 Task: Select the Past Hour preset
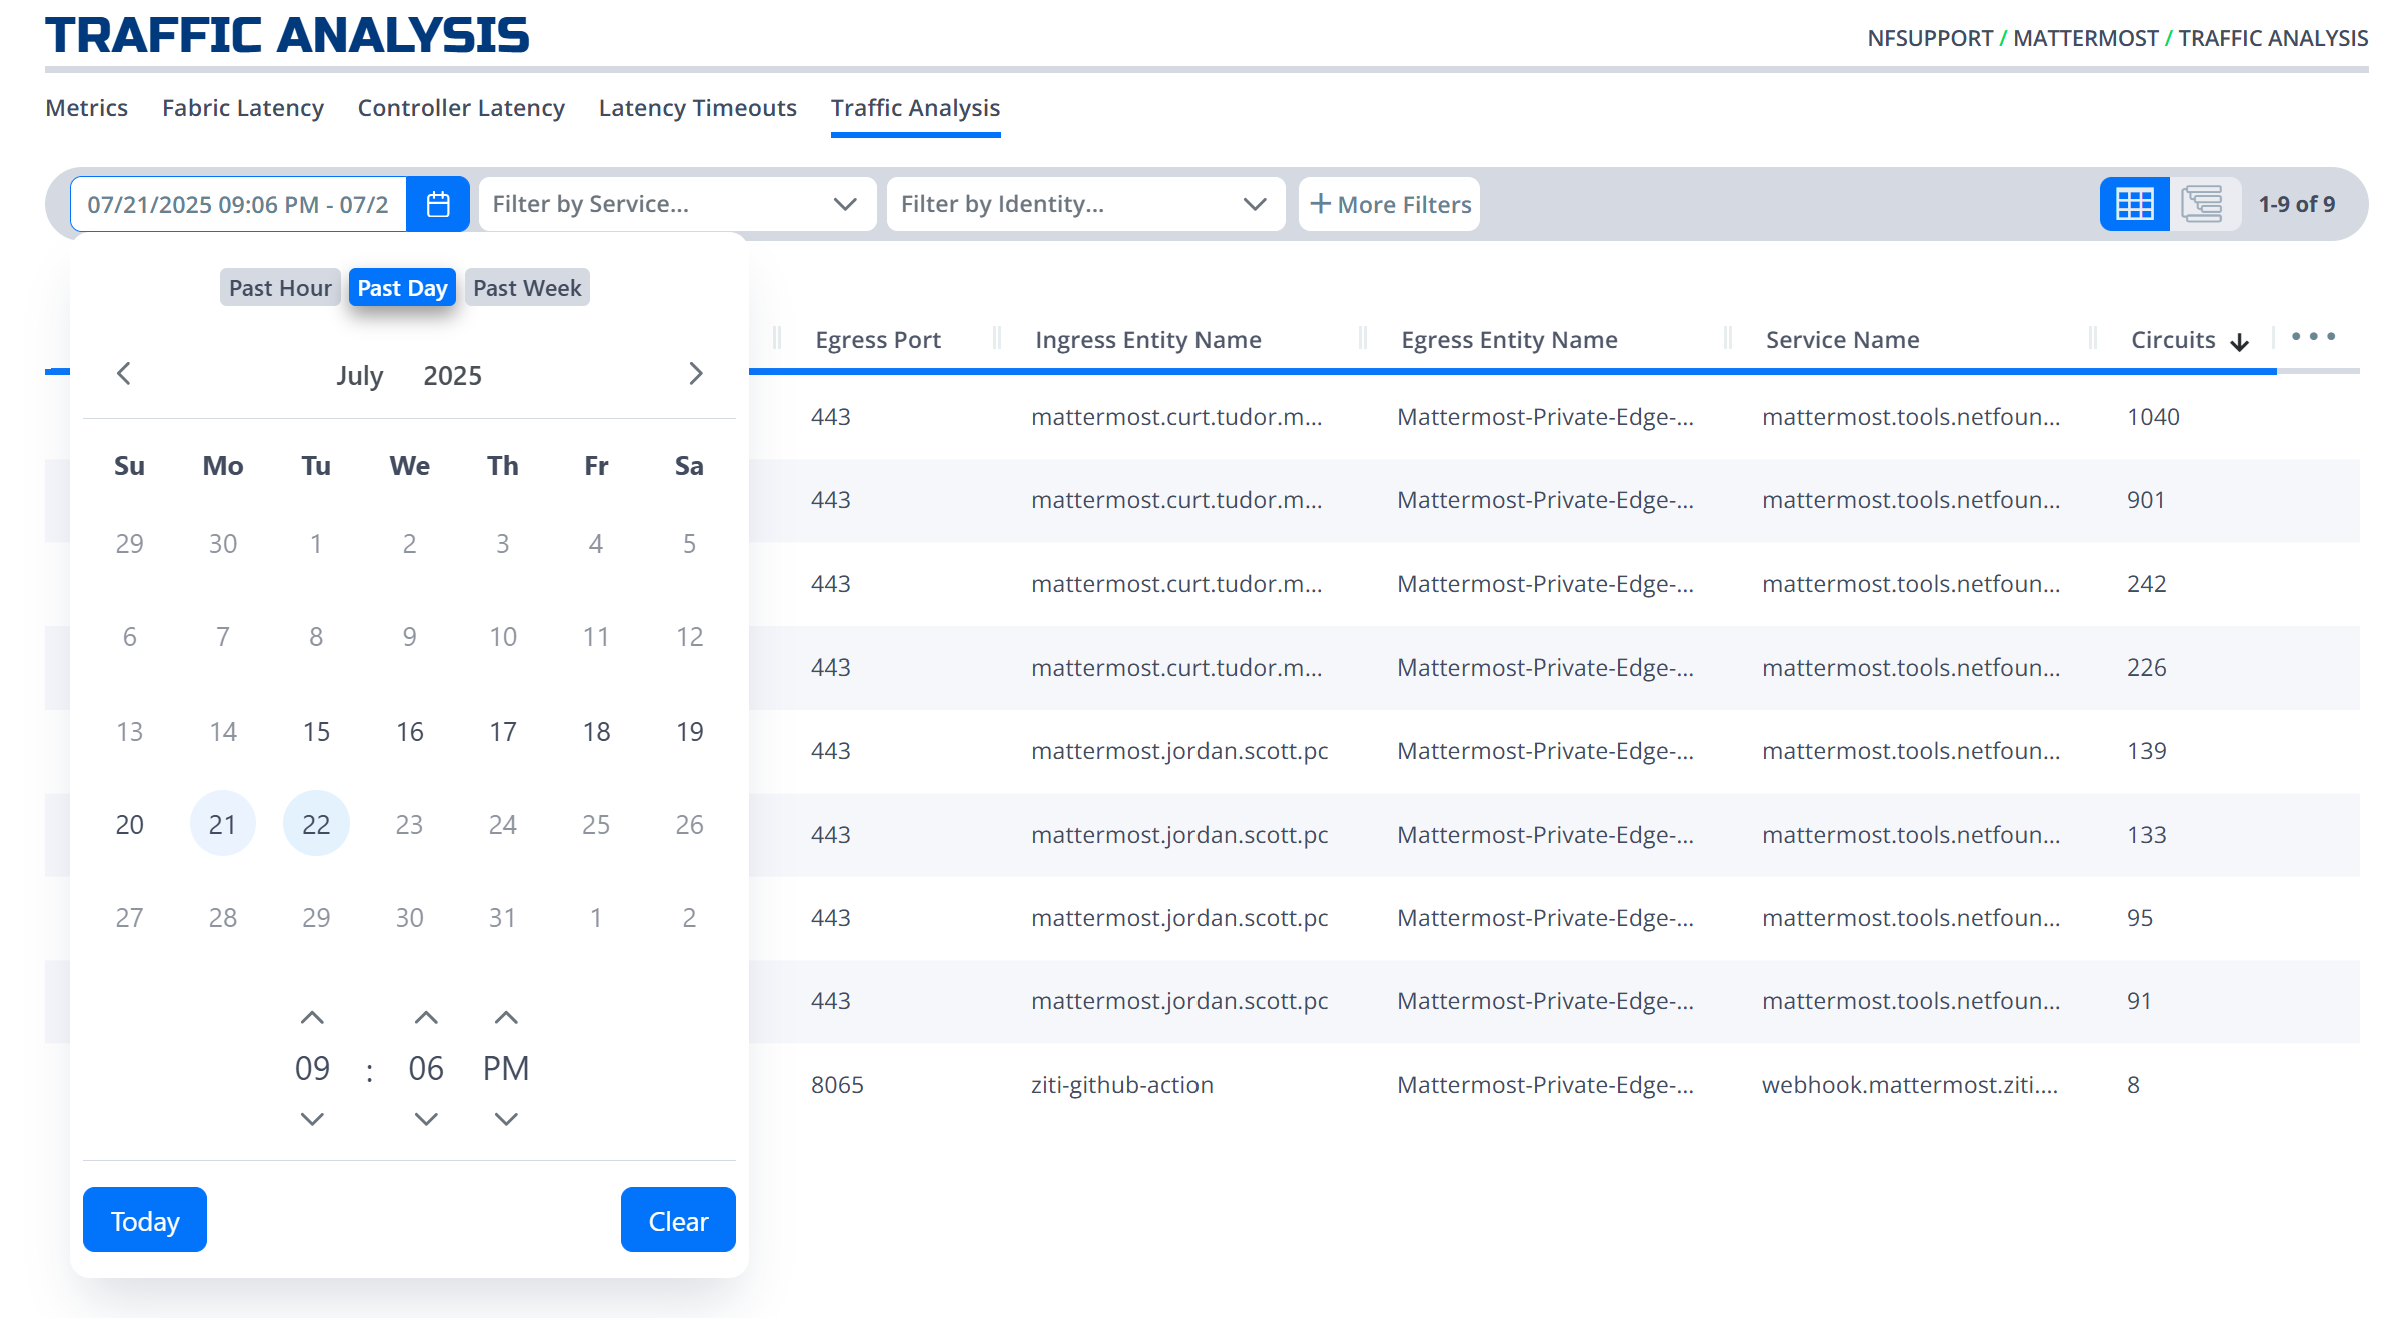[280, 288]
